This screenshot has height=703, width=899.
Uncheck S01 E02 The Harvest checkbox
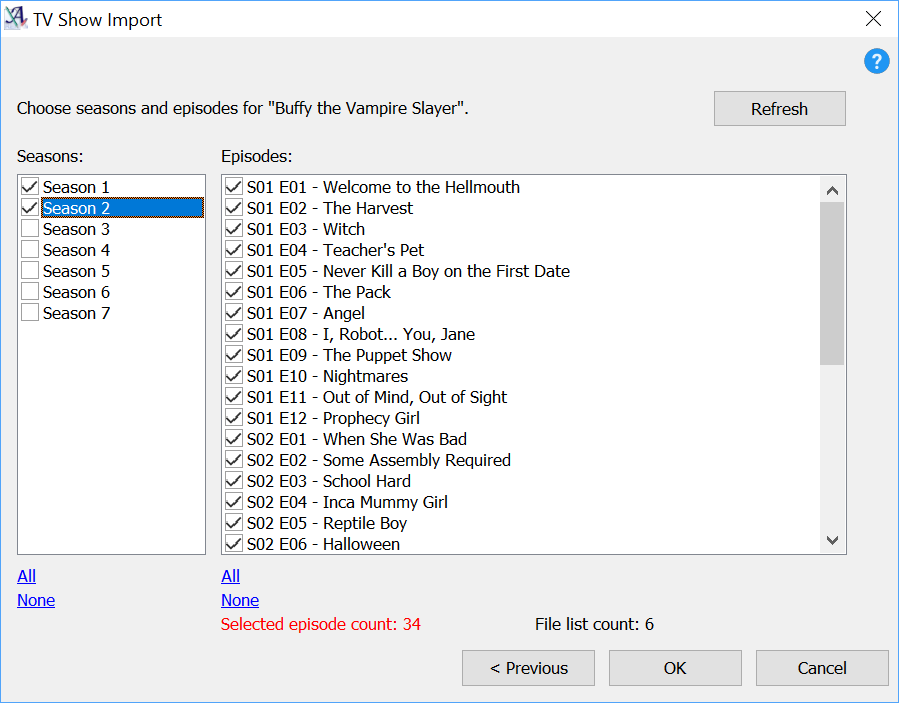pyautogui.click(x=233, y=208)
